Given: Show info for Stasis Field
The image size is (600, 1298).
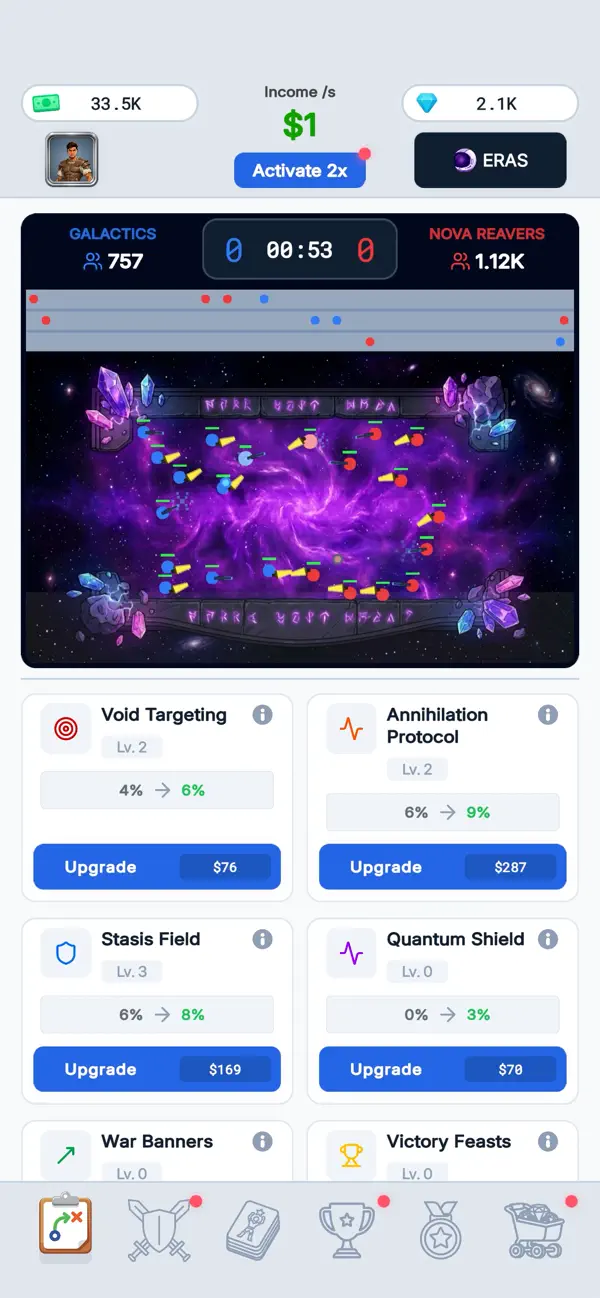Looking at the screenshot, I should 262,939.
